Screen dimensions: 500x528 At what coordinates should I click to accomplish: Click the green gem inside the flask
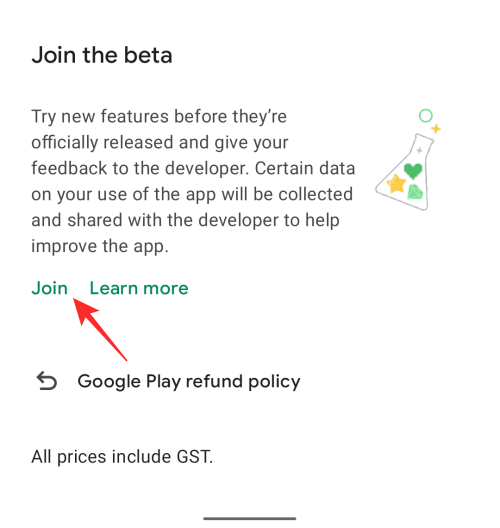click(415, 192)
